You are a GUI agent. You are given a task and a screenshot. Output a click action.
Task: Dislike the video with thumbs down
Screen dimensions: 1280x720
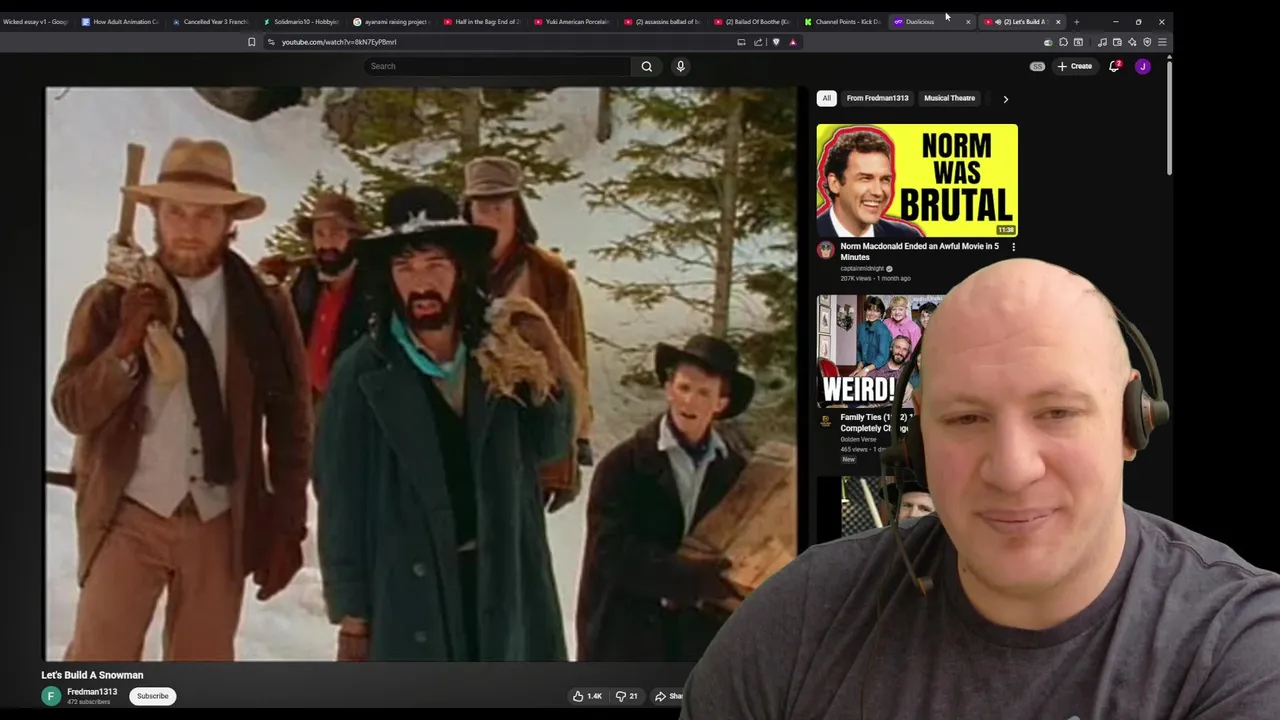coord(627,696)
